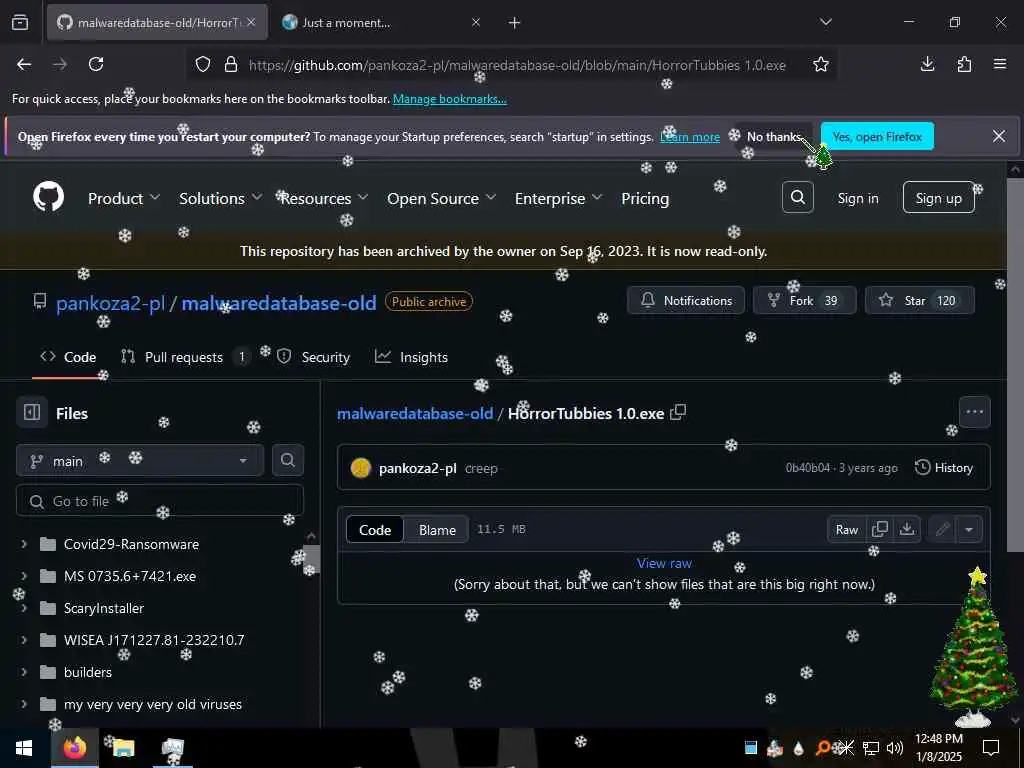Download the raw file icon
This screenshot has height=768, width=1024.
point(907,530)
